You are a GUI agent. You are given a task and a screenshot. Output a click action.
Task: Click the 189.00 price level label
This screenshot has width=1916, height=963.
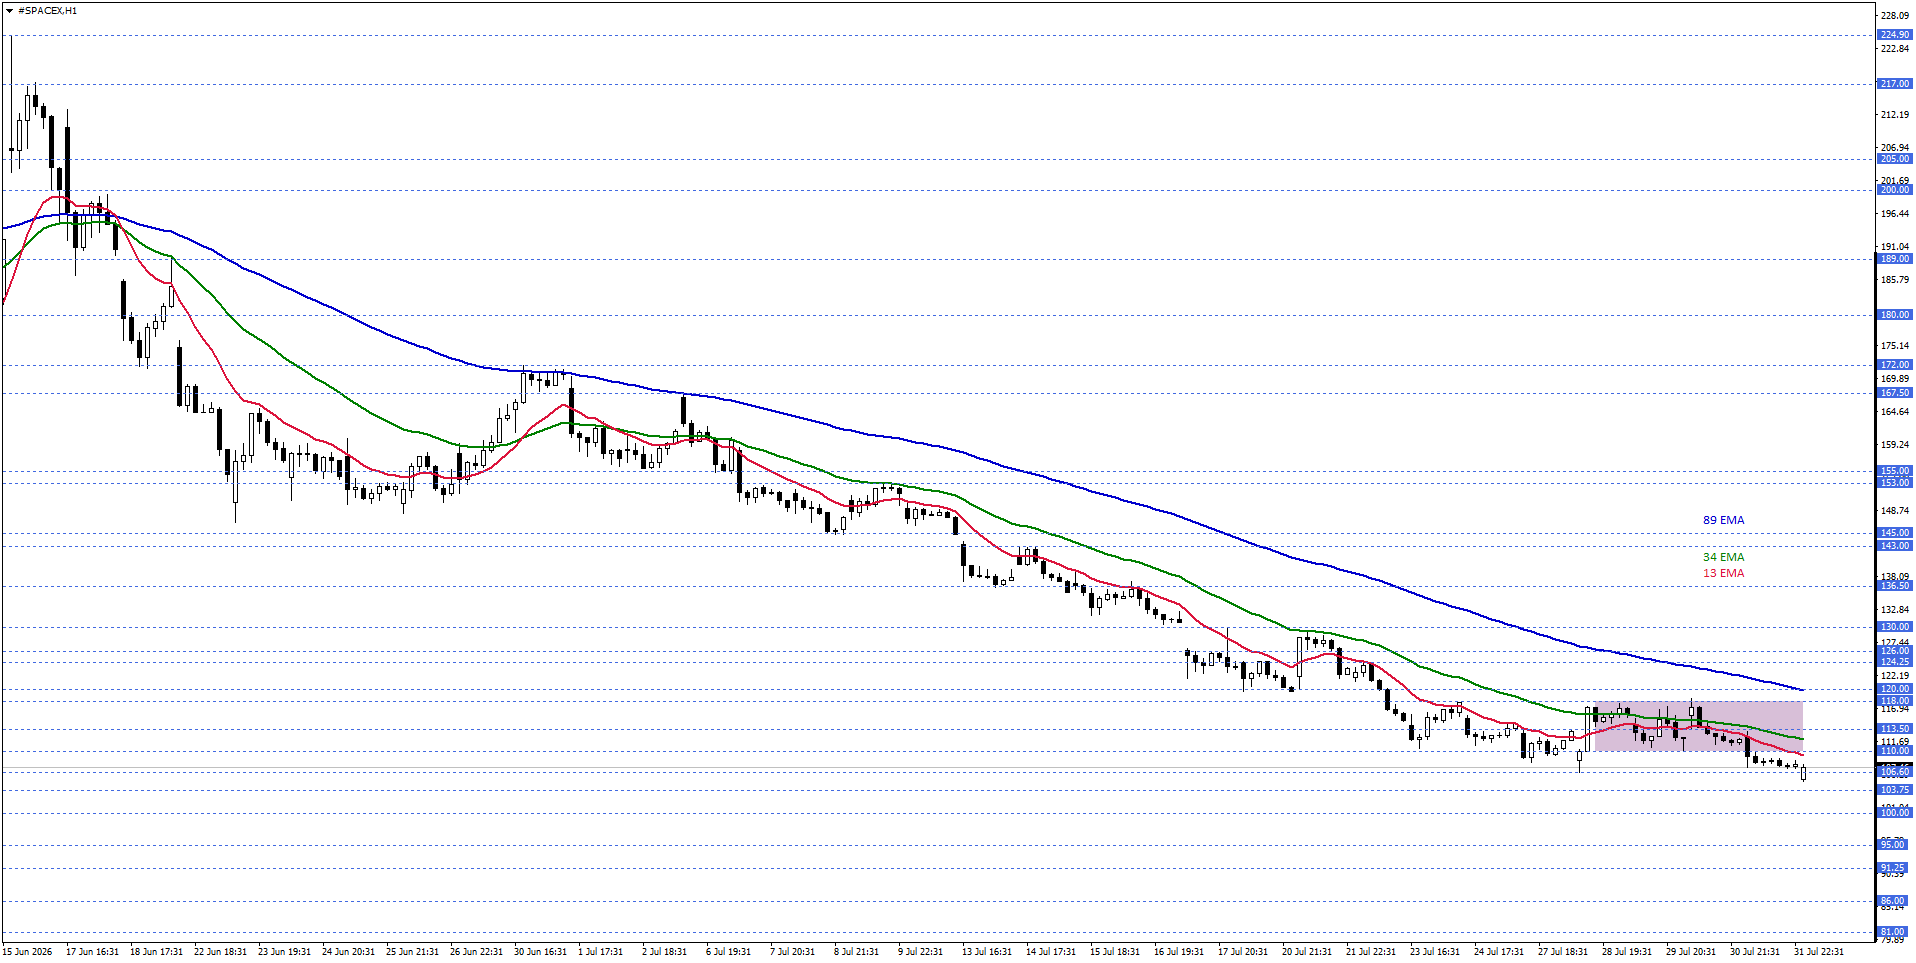pyautogui.click(x=1895, y=259)
